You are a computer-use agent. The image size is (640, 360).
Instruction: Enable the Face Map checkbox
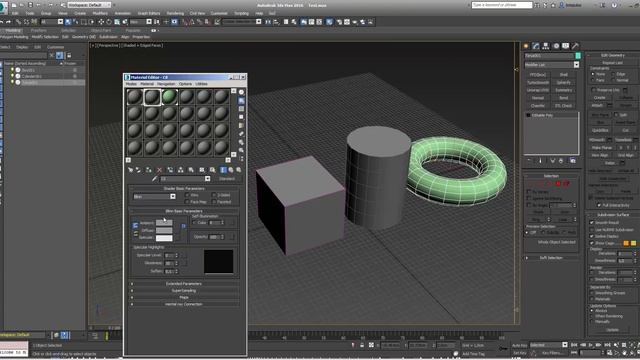click(188, 202)
